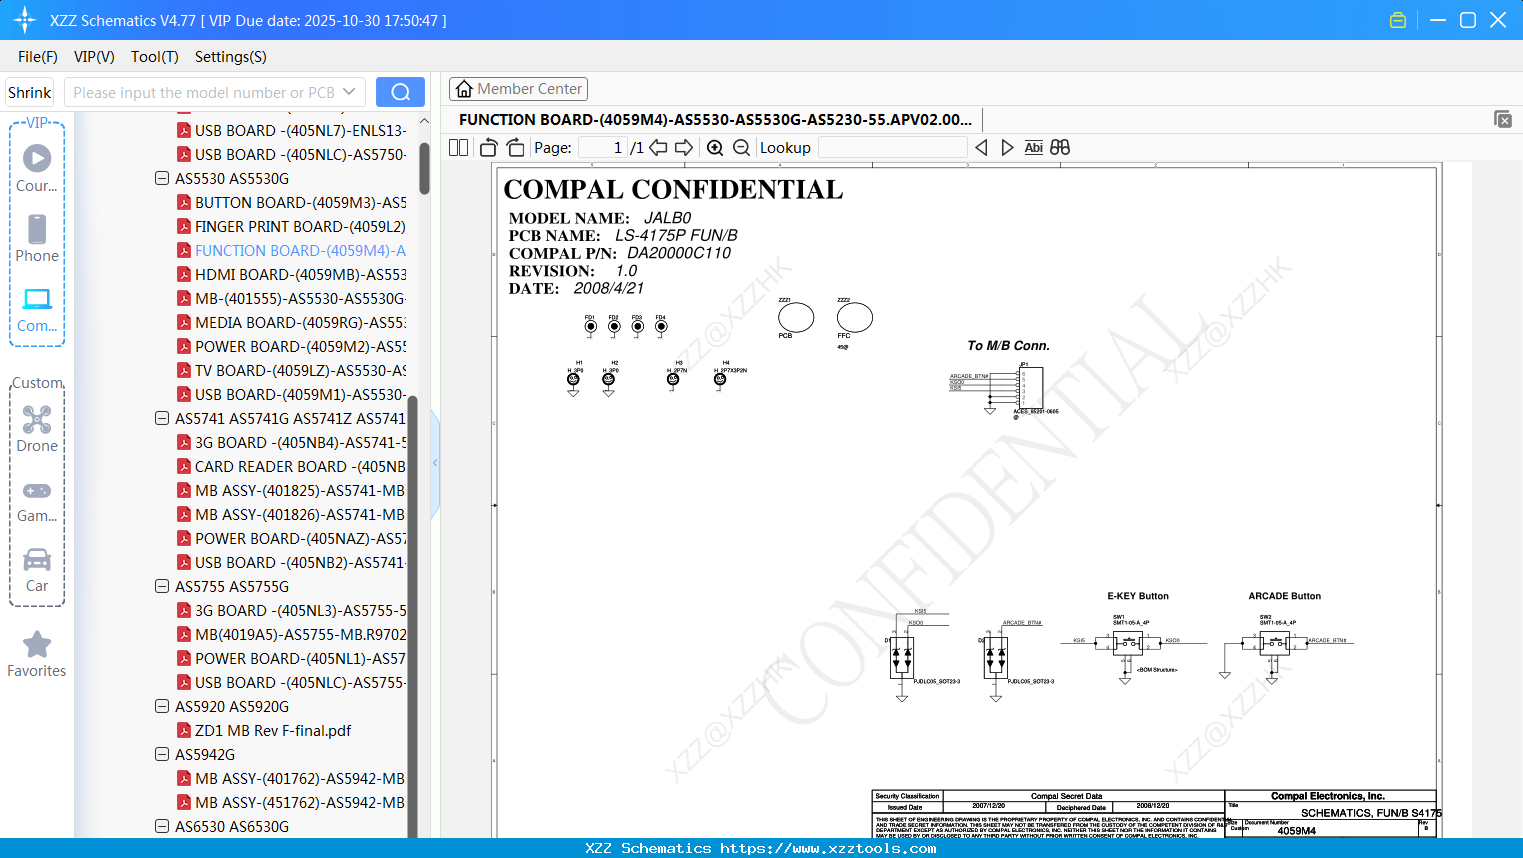The height and width of the screenshot is (858, 1523).
Task: Open MB-(401555)-AS5530 file
Action: click(x=292, y=299)
